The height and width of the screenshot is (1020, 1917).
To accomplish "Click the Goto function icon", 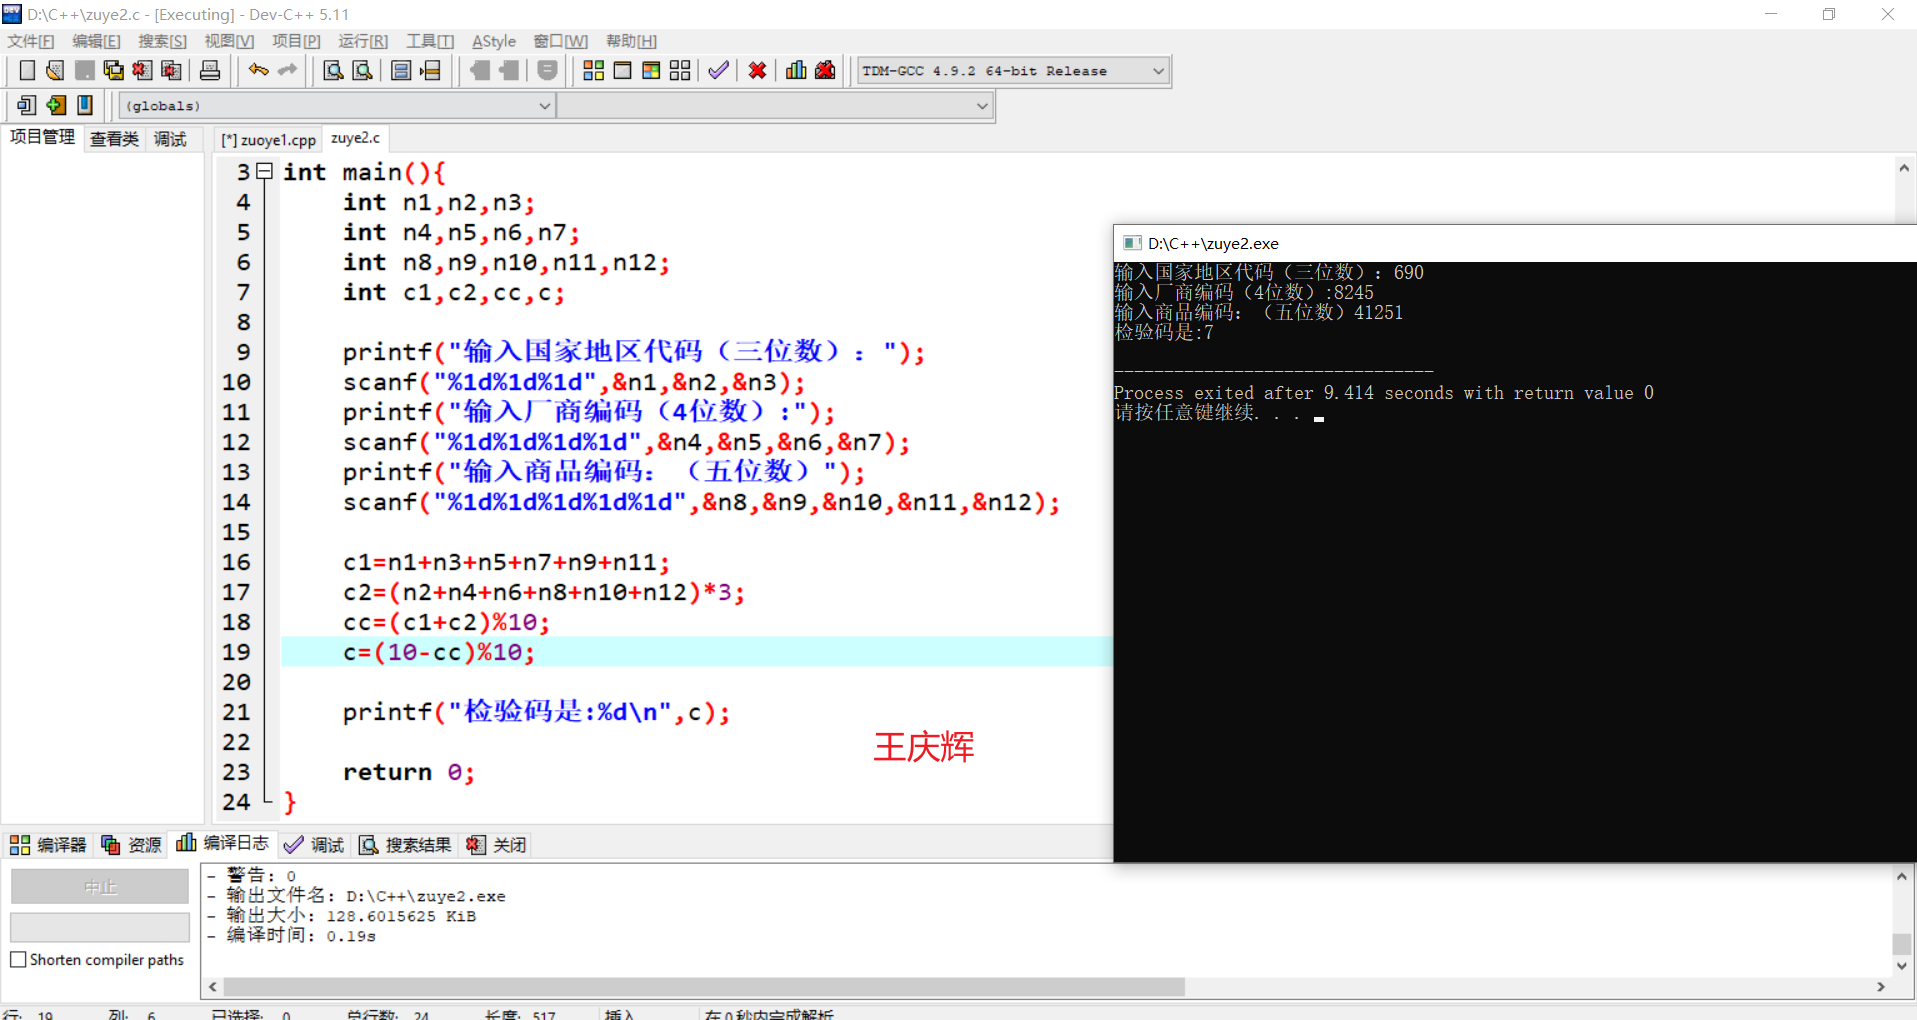I will click(401, 70).
